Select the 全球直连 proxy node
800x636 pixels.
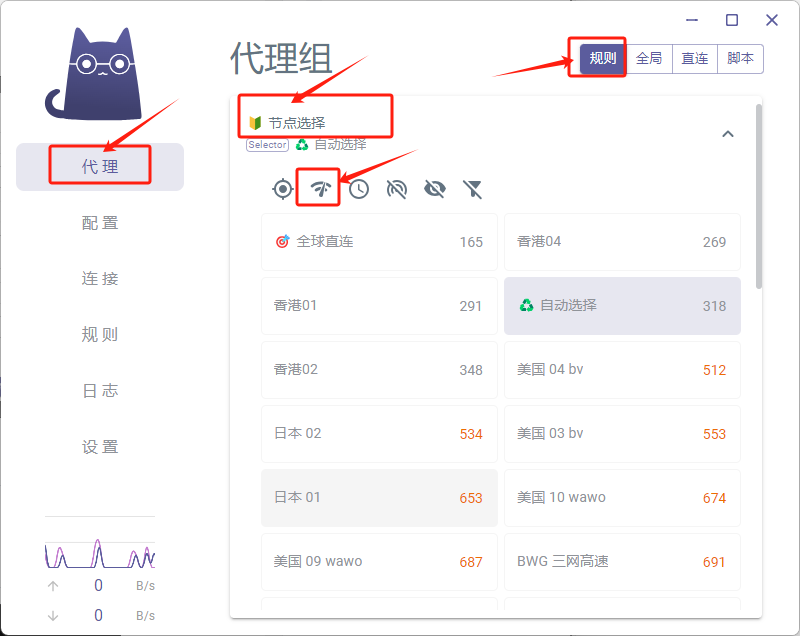[379, 242]
